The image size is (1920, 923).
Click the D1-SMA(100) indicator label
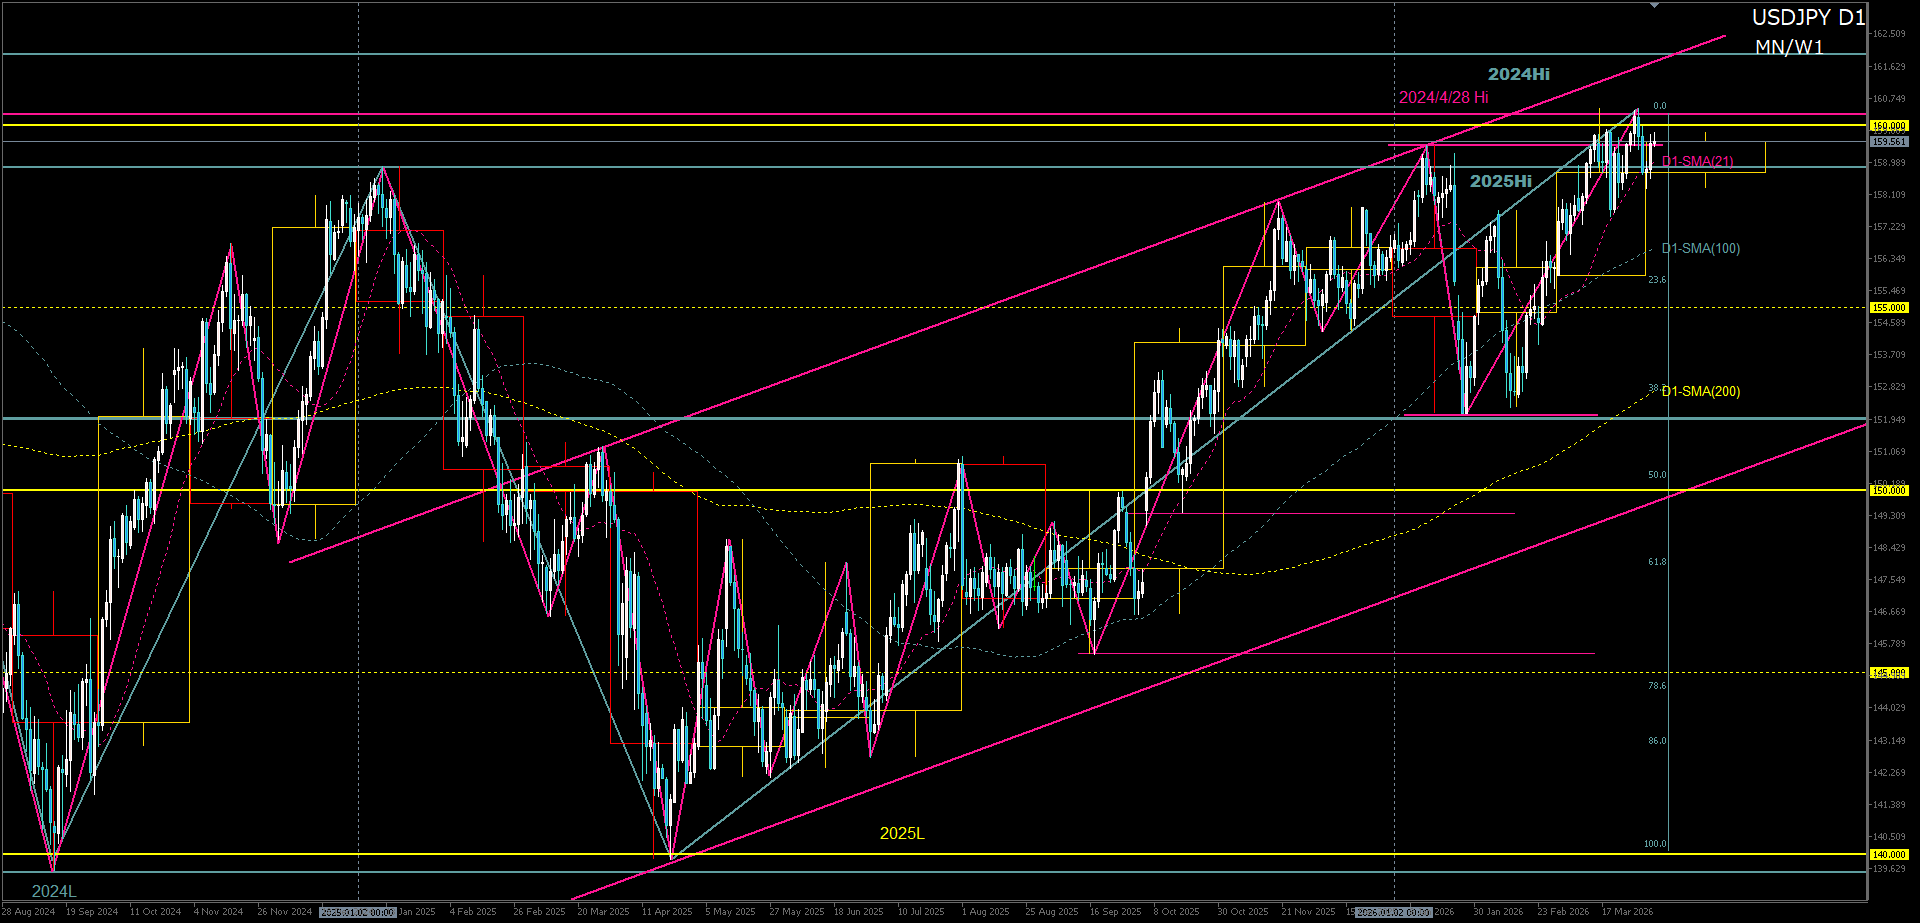tap(1700, 248)
